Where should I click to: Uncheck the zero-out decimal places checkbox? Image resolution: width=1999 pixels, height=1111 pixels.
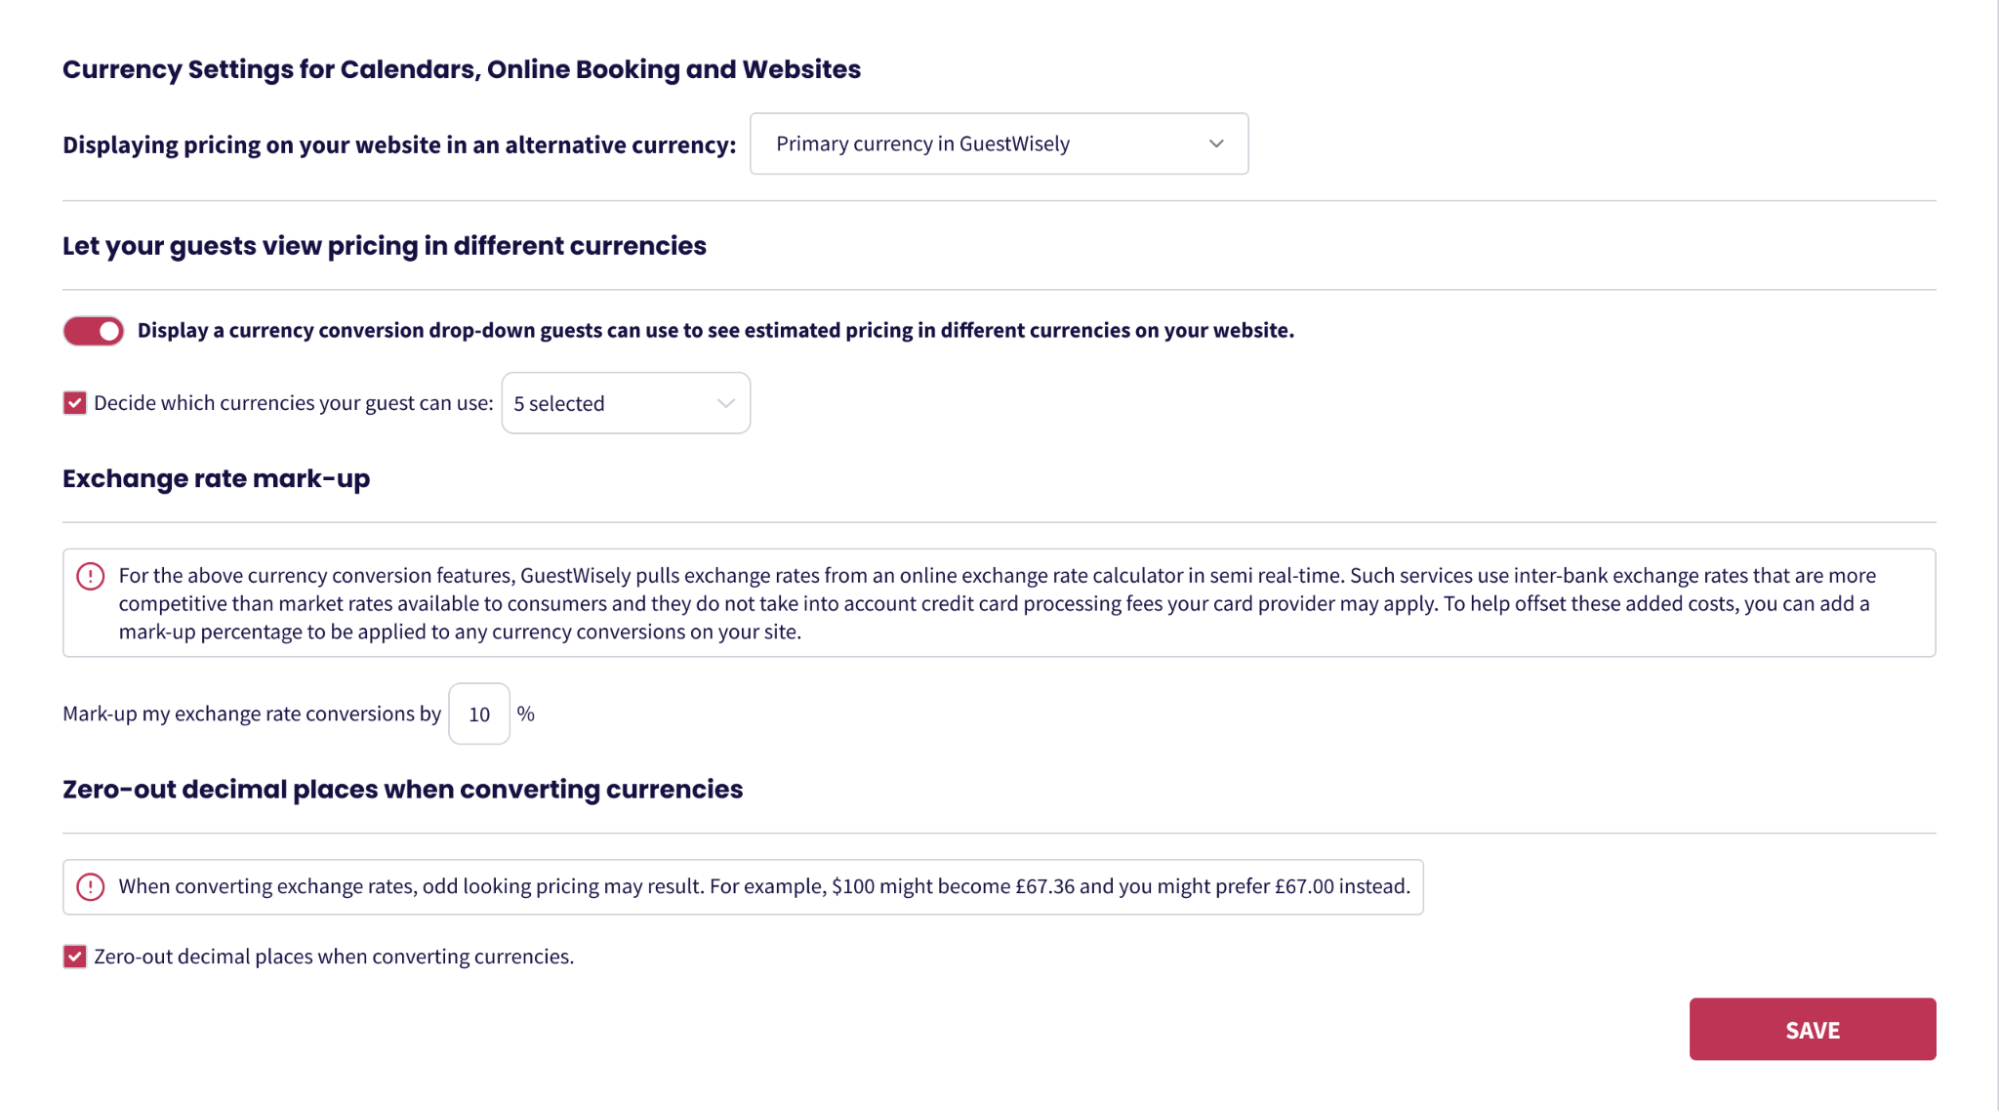(x=75, y=957)
